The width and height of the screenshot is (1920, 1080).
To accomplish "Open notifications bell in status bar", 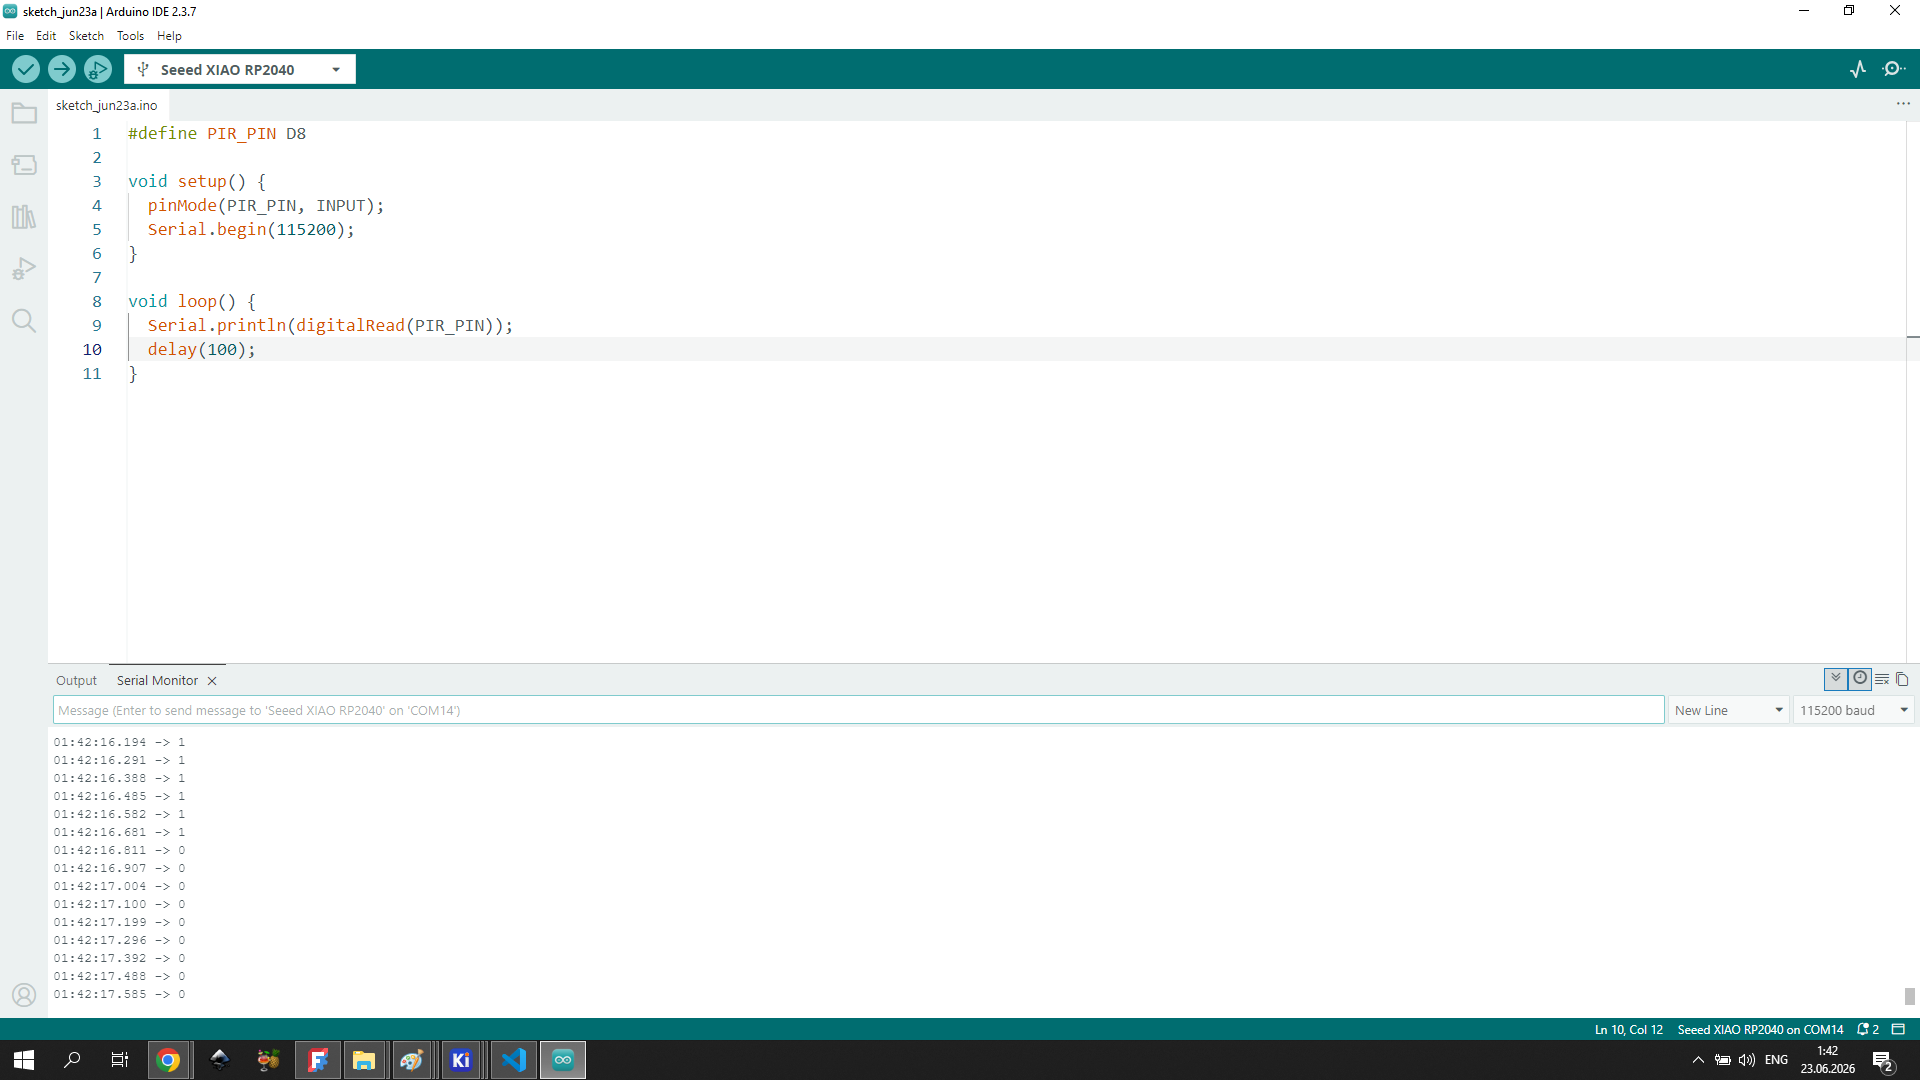I will point(1867,1029).
